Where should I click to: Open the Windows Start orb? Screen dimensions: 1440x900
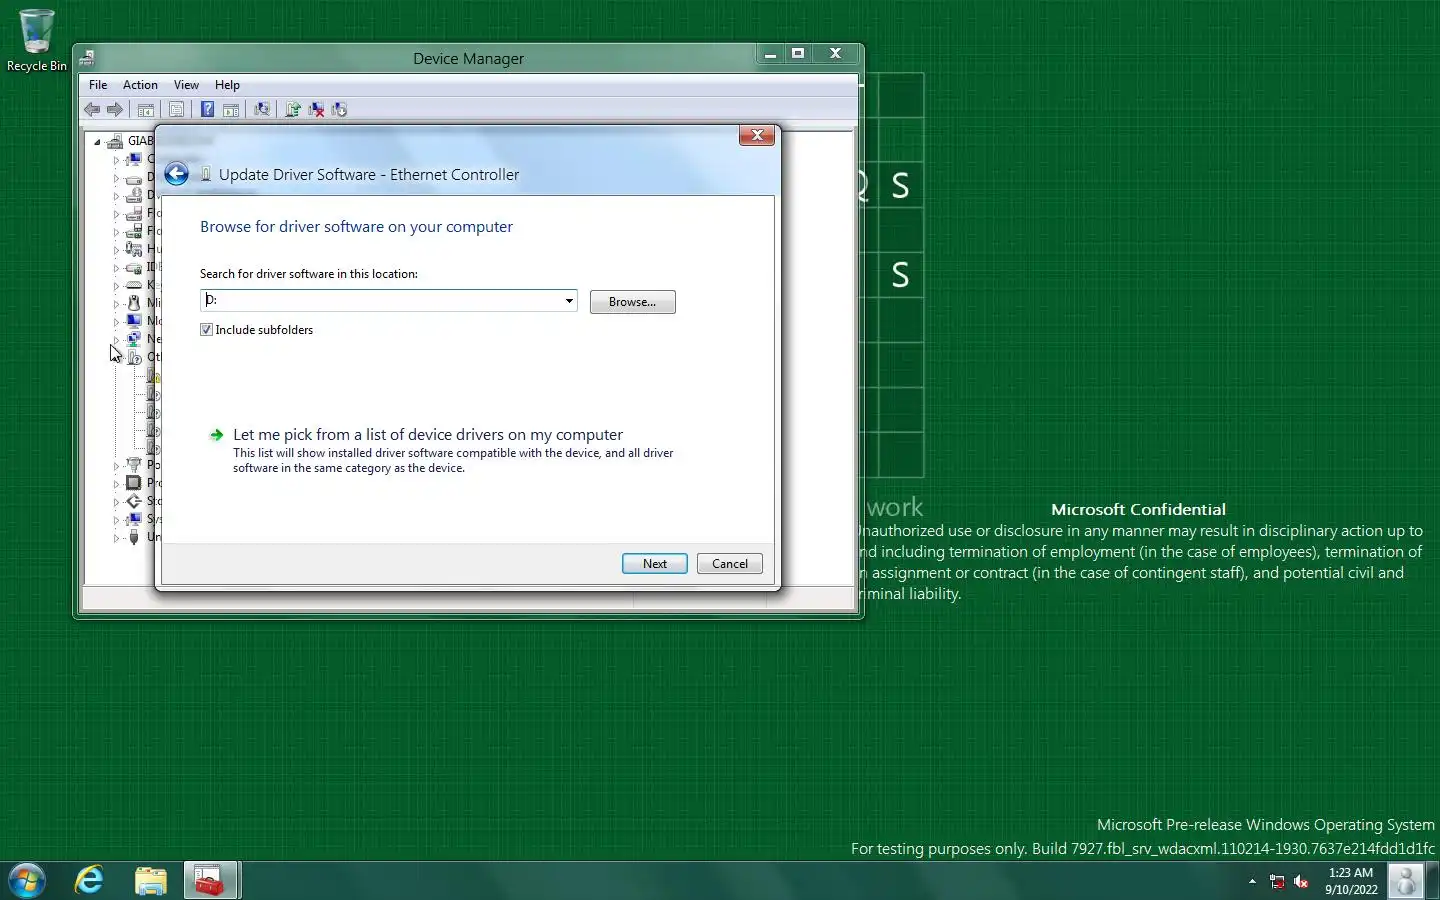27,881
